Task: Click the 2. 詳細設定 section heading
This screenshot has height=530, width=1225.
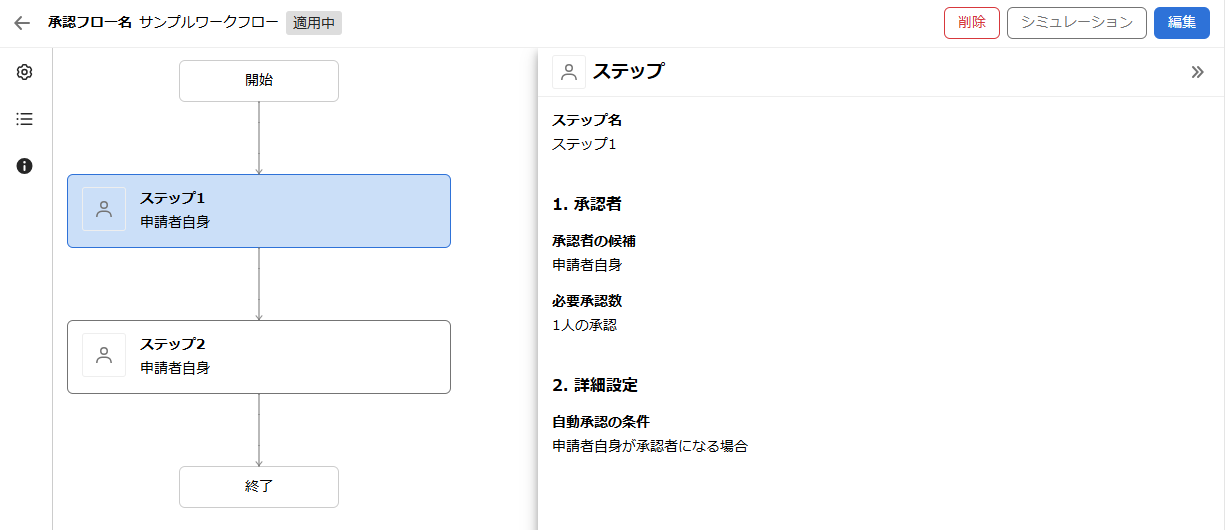Action: [x=595, y=385]
